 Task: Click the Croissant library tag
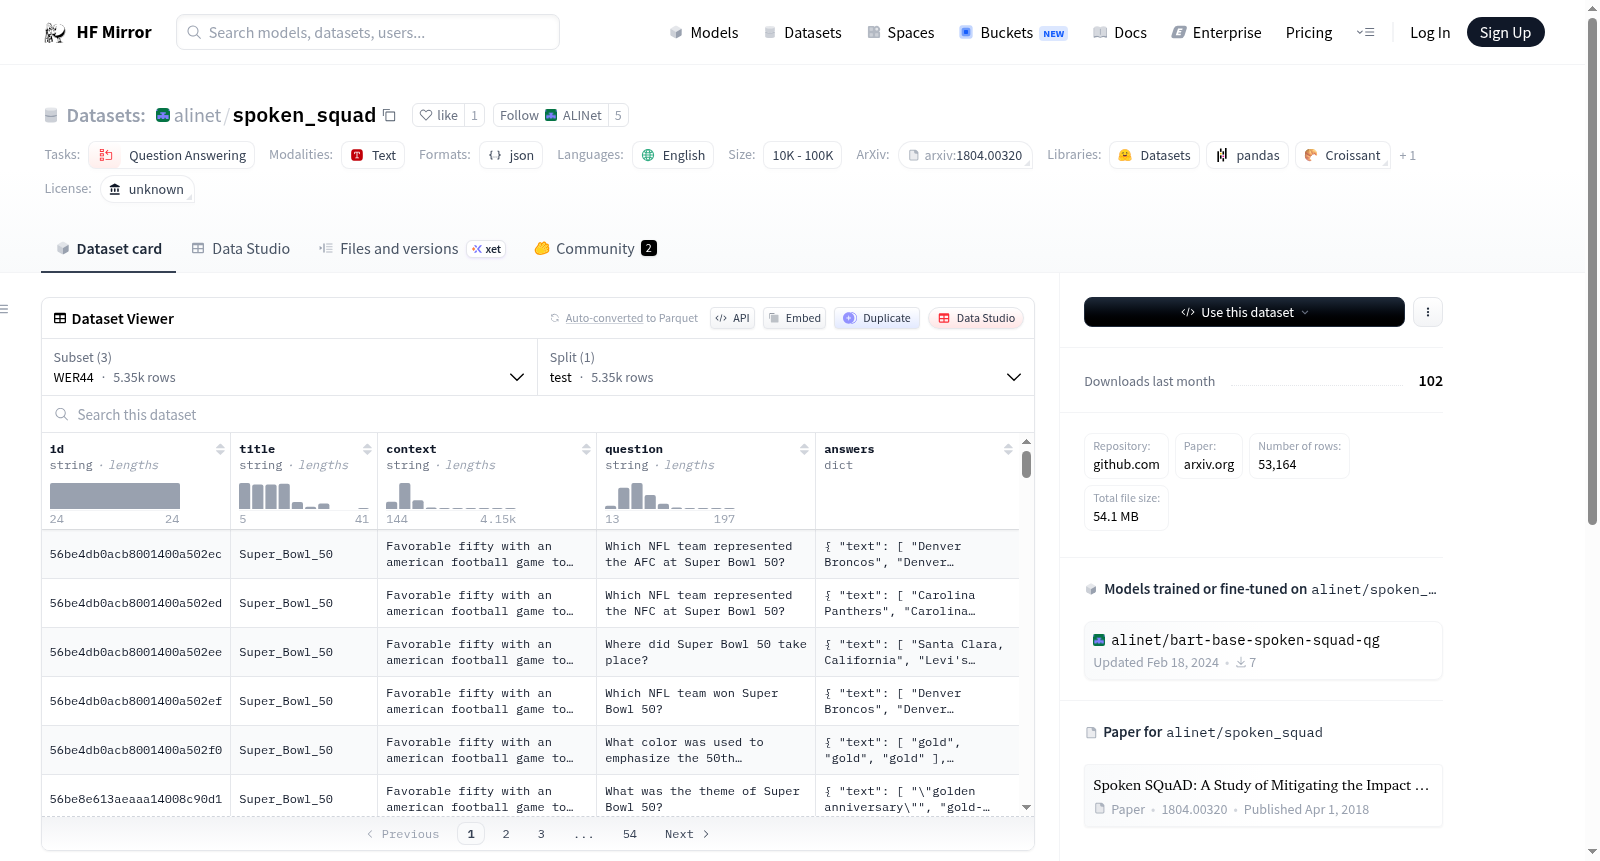pyautogui.click(x=1342, y=155)
